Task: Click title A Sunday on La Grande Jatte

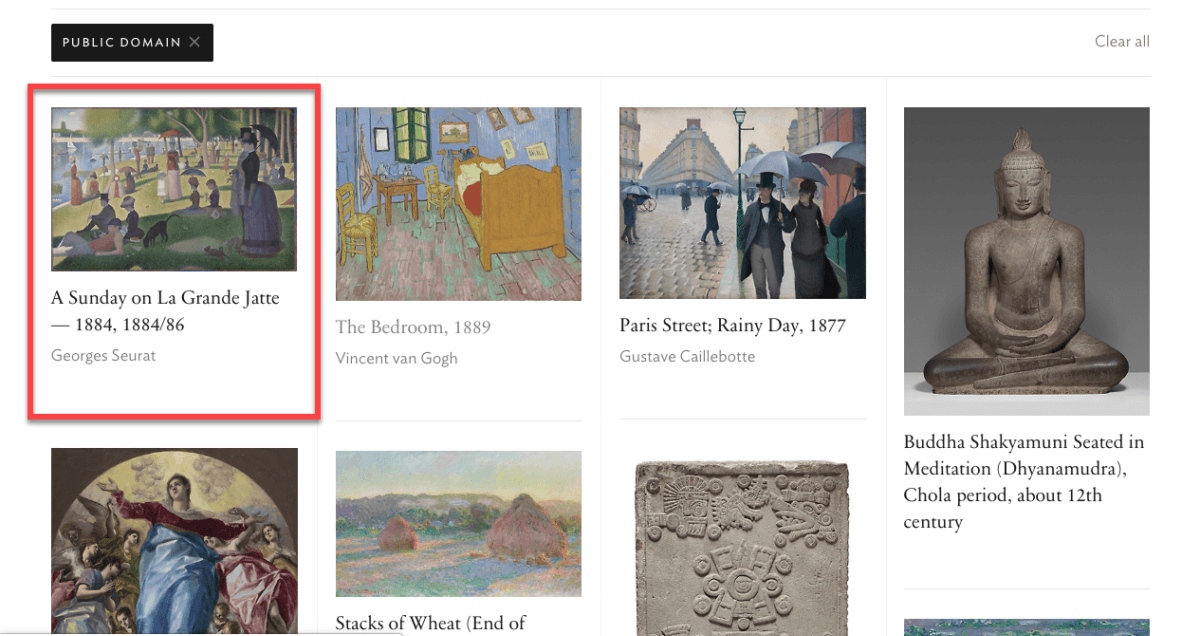Action: [x=165, y=311]
